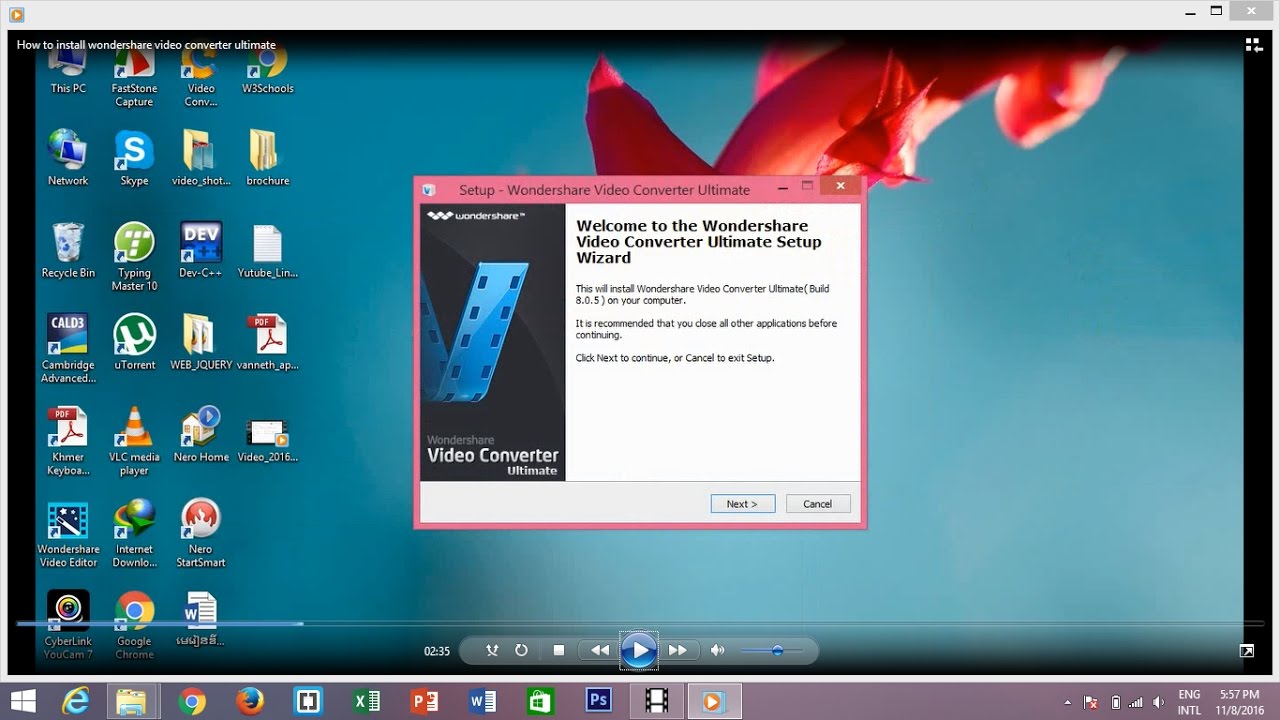This screenshot has height=720, width=1280.
Task: Open Chrome from the taskbar
Action: (192, 701)
